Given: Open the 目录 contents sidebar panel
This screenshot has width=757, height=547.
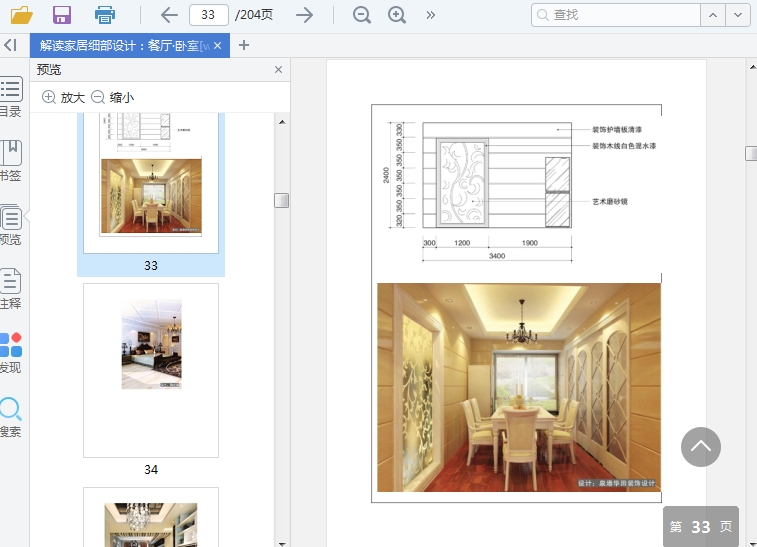Looking at the screenshot, I should [11, 96].
